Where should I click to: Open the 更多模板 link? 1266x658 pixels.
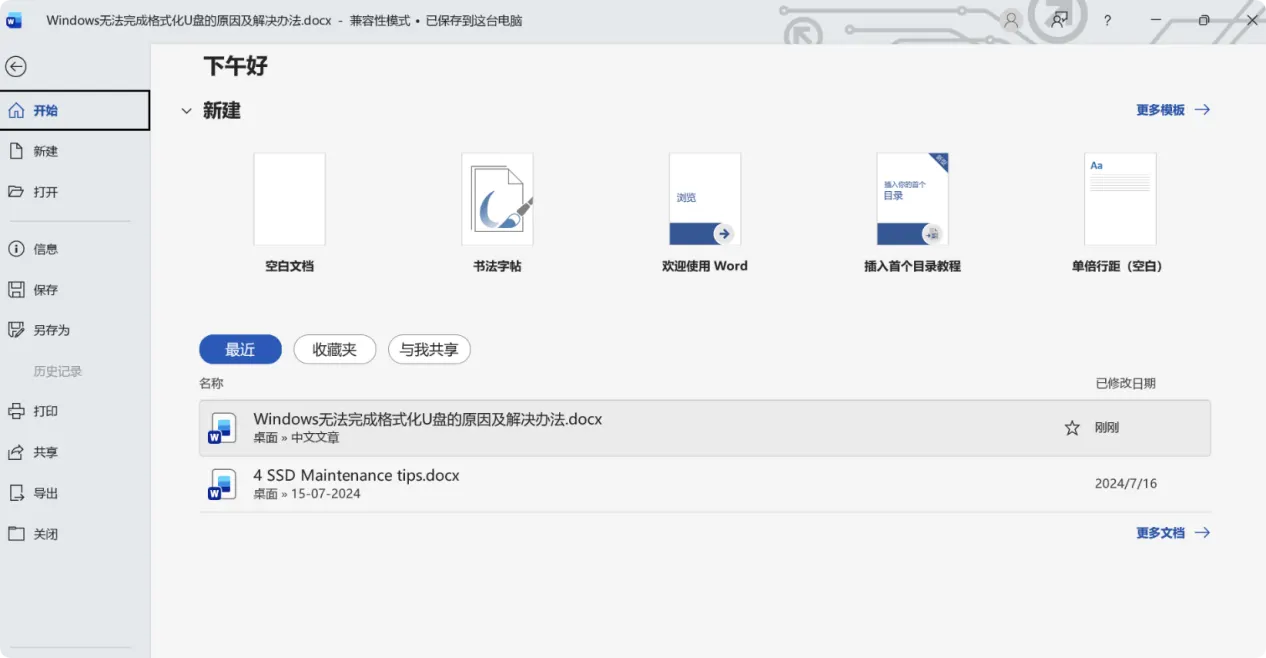1173,110
